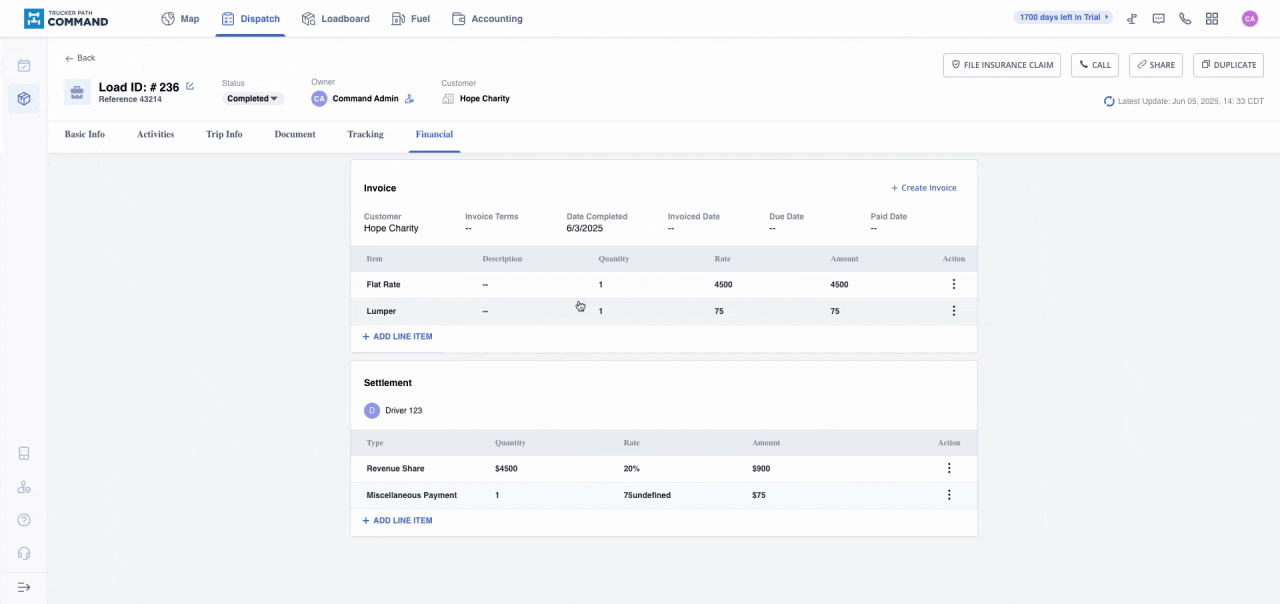Click the 20% rate value
This screenshot has width=1280, height=604.
pyautogui.click(x=631, y=469)
